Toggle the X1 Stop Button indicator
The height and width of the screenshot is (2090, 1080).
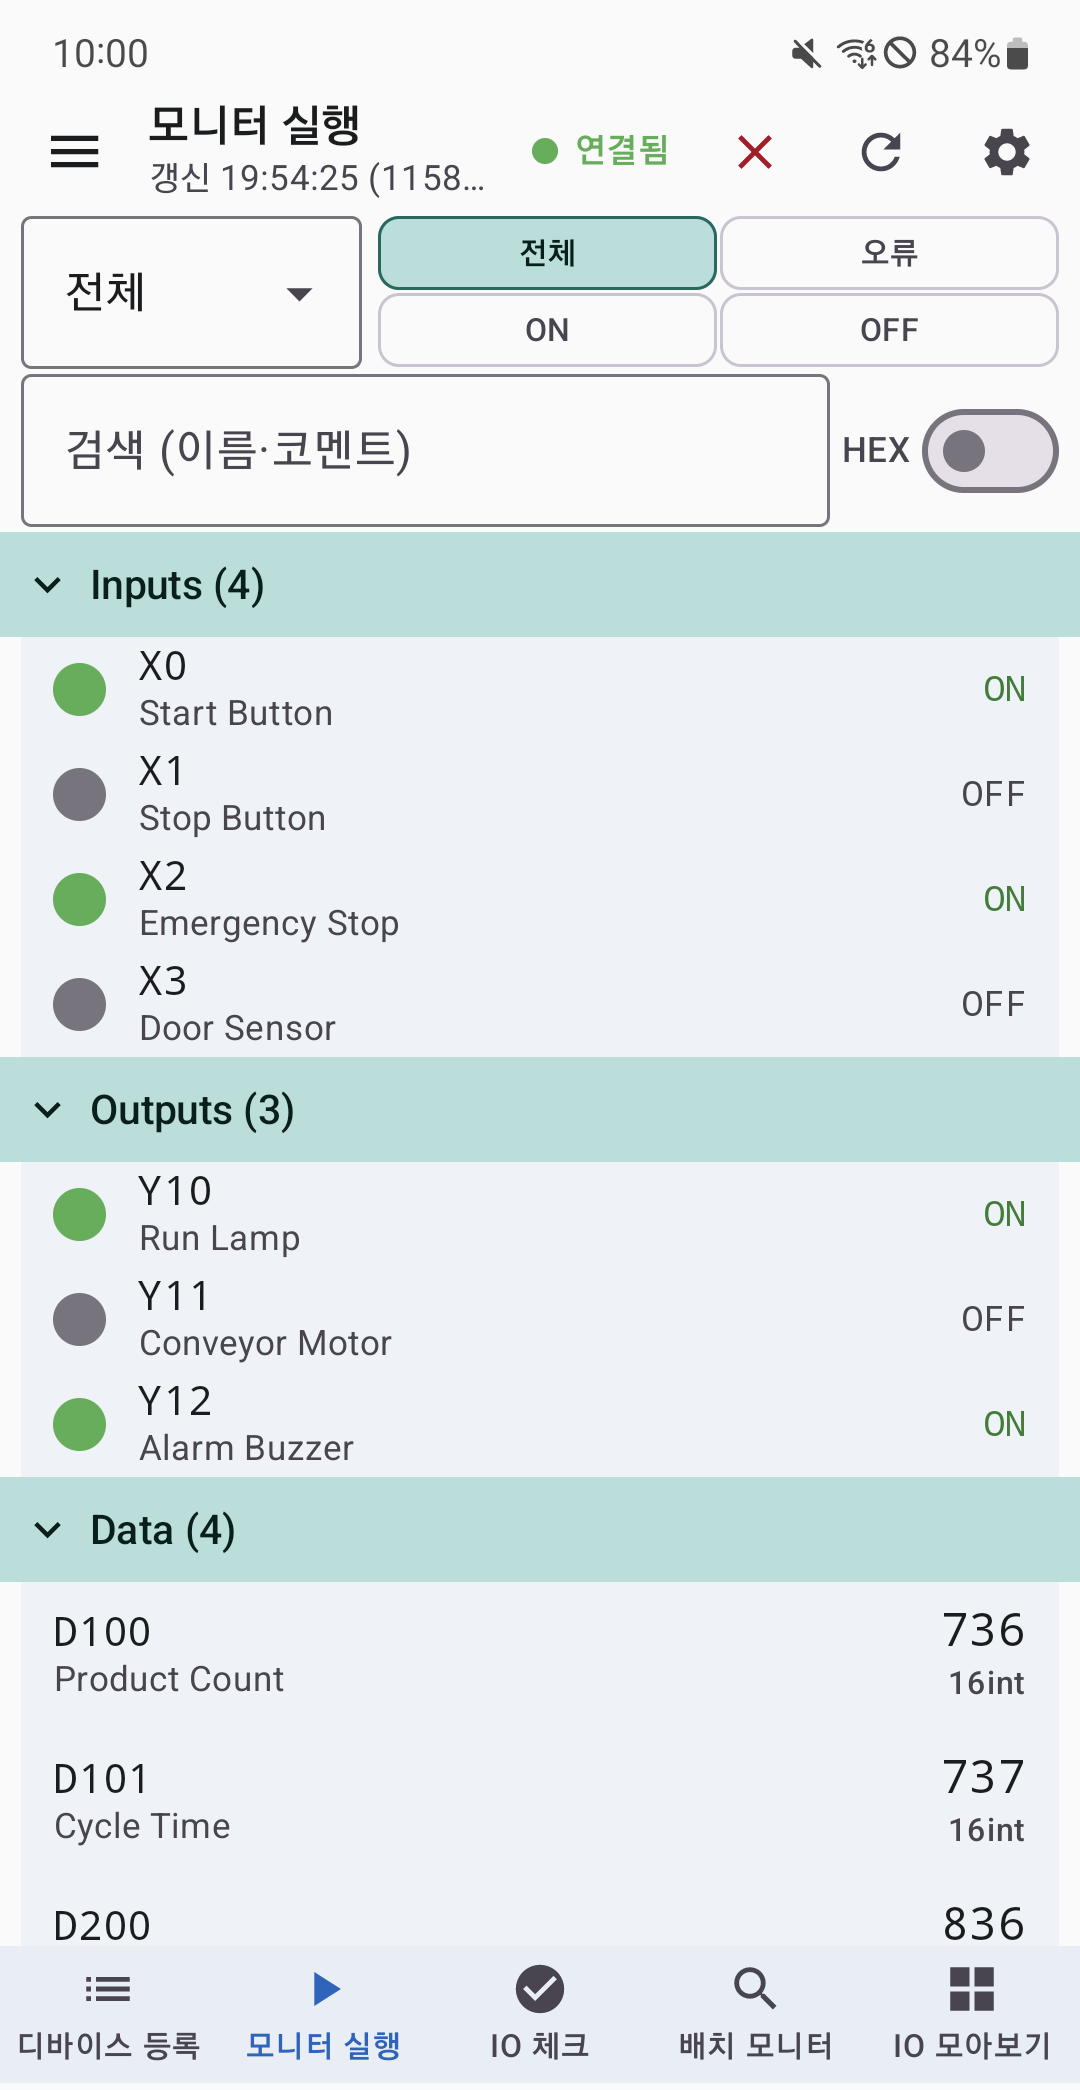[x=80, y=794]
